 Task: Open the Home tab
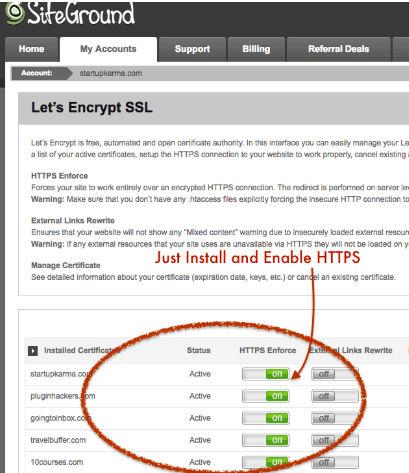[x=31, y=49]
